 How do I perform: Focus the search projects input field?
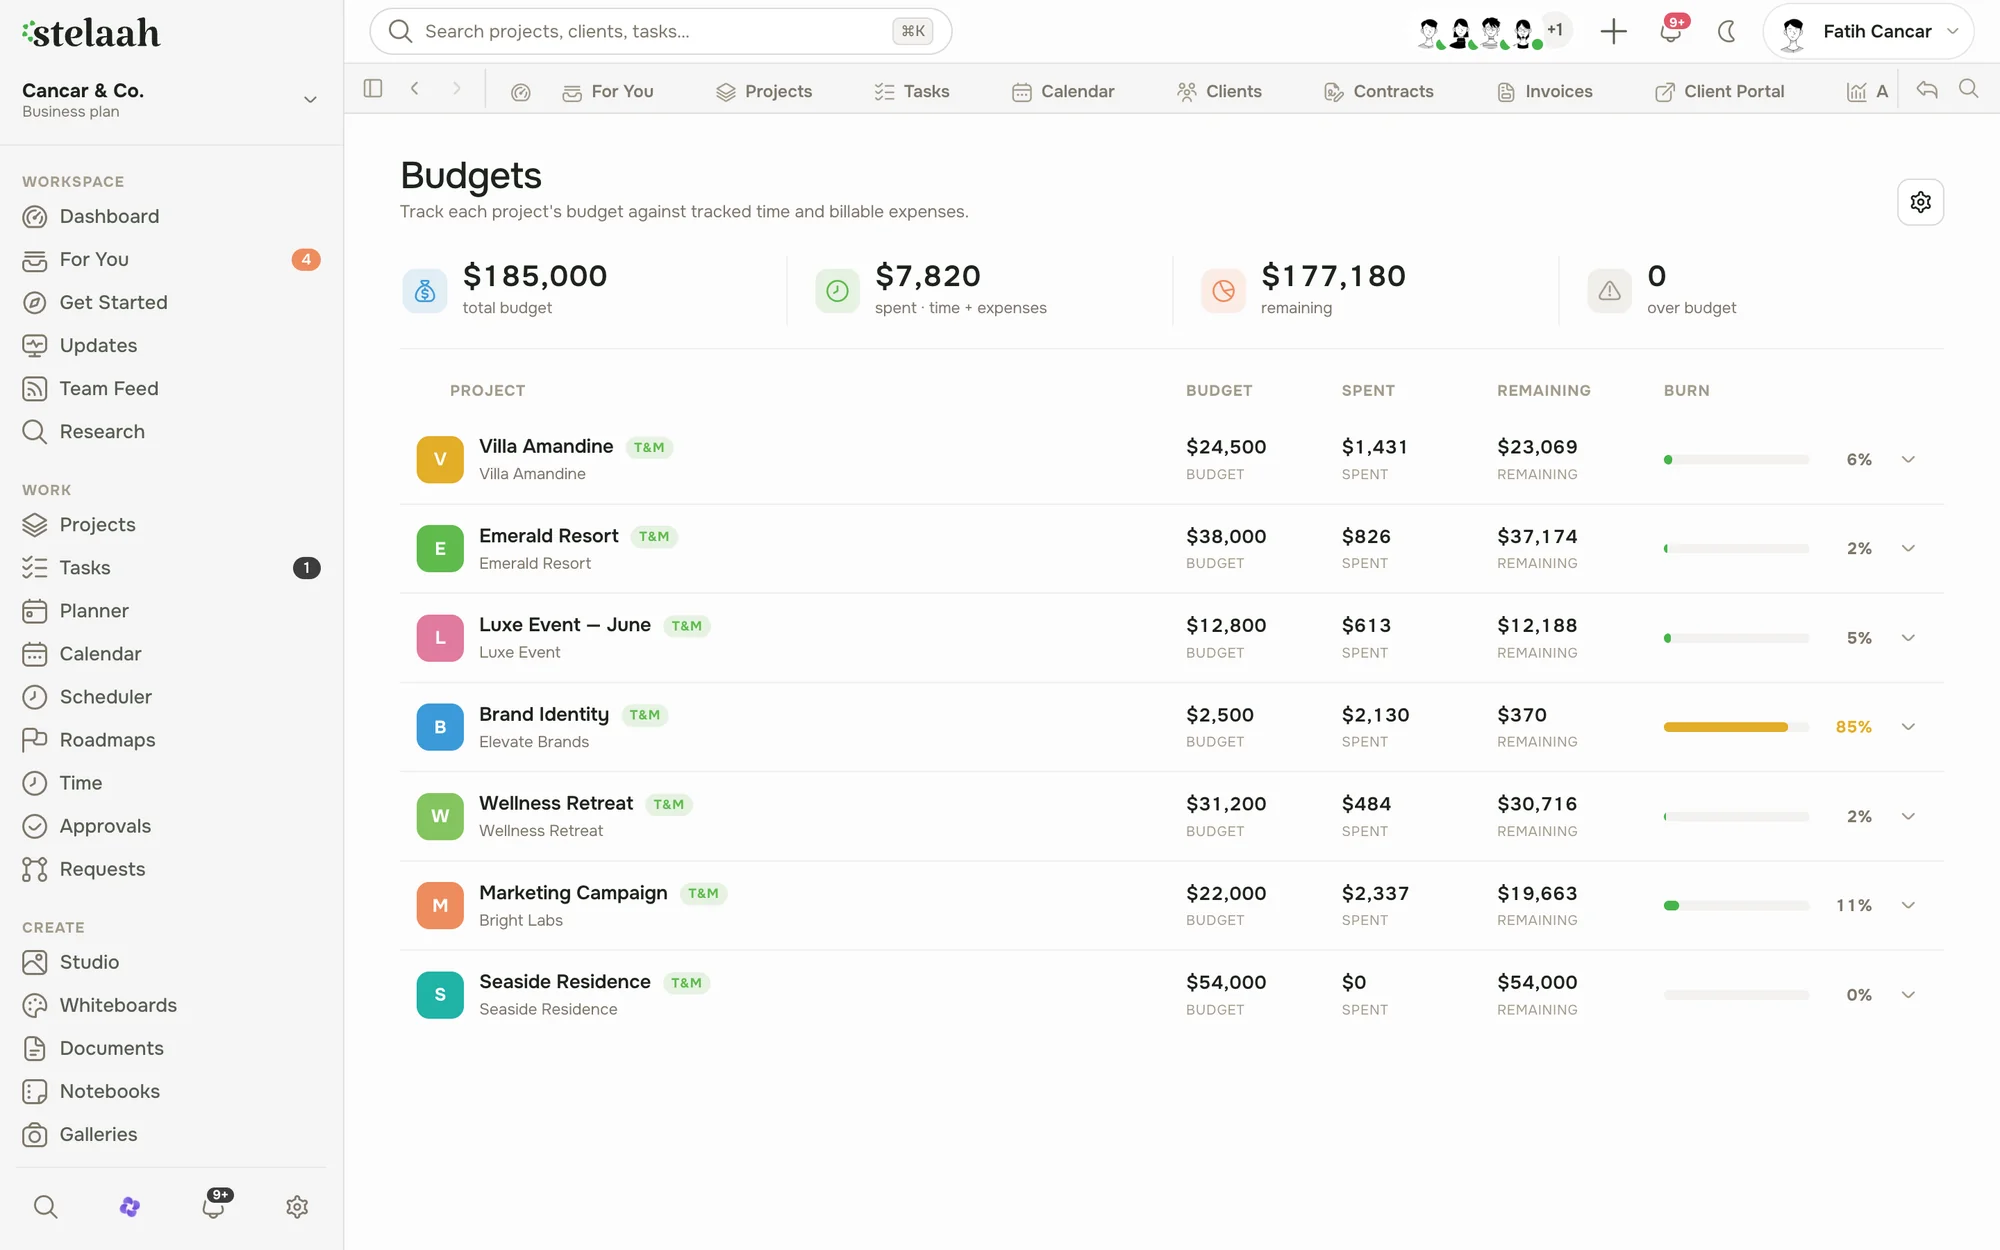[660, 32]
